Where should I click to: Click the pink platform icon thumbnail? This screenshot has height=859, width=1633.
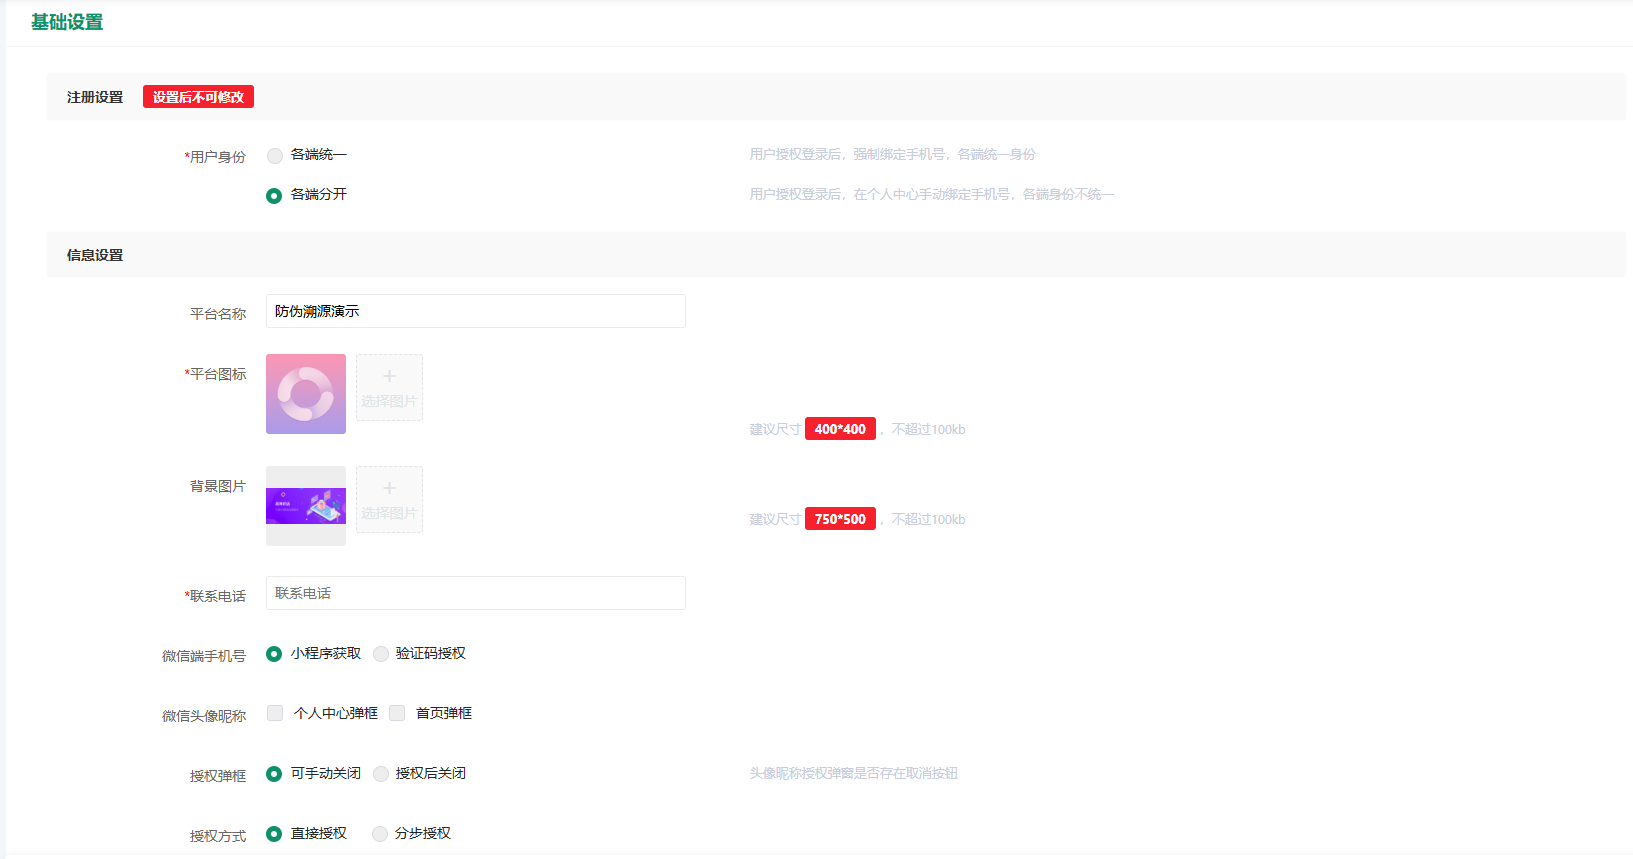(306, 394)
